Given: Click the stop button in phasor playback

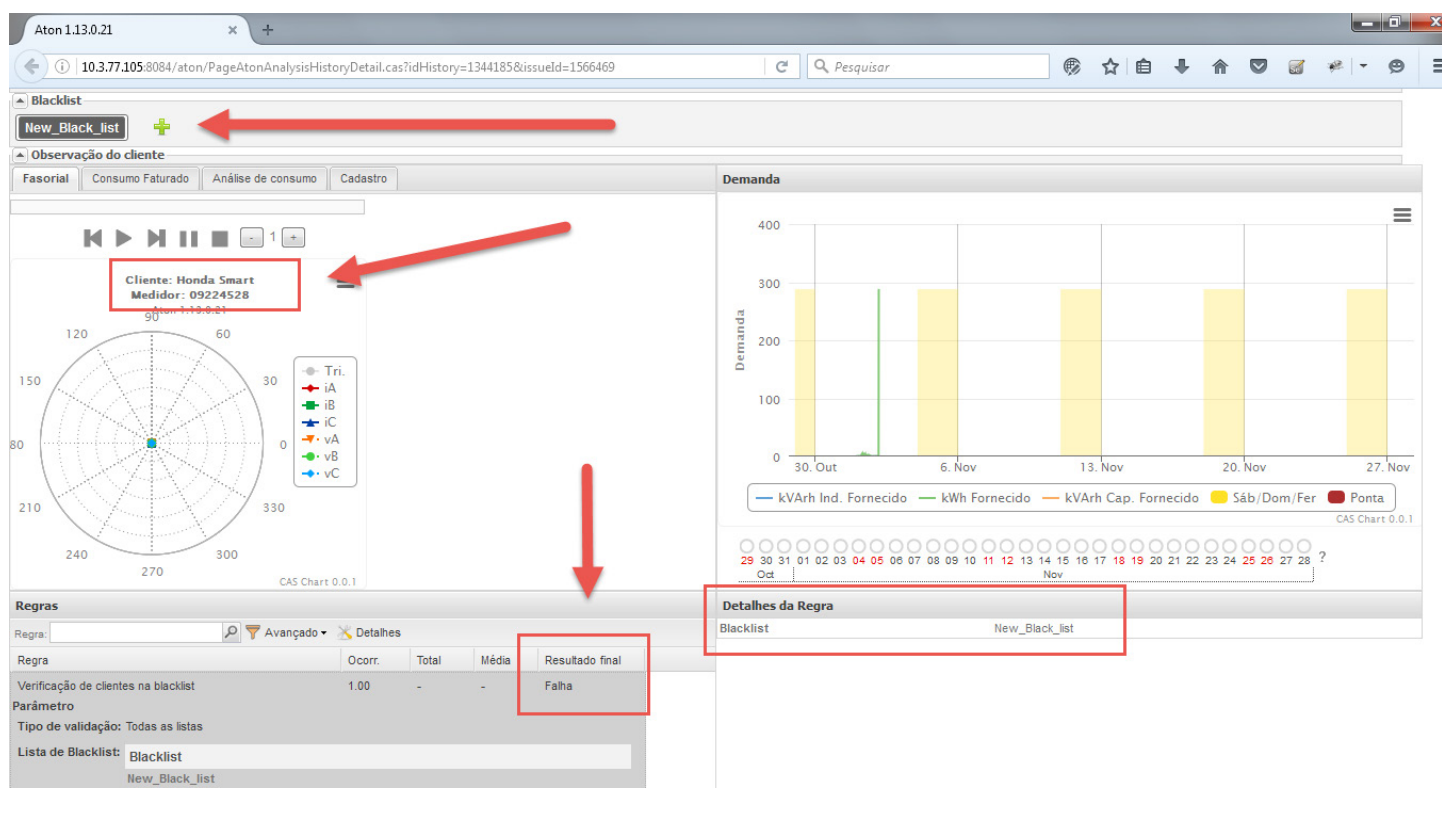Looking at the screenshot, I should 220,238.
